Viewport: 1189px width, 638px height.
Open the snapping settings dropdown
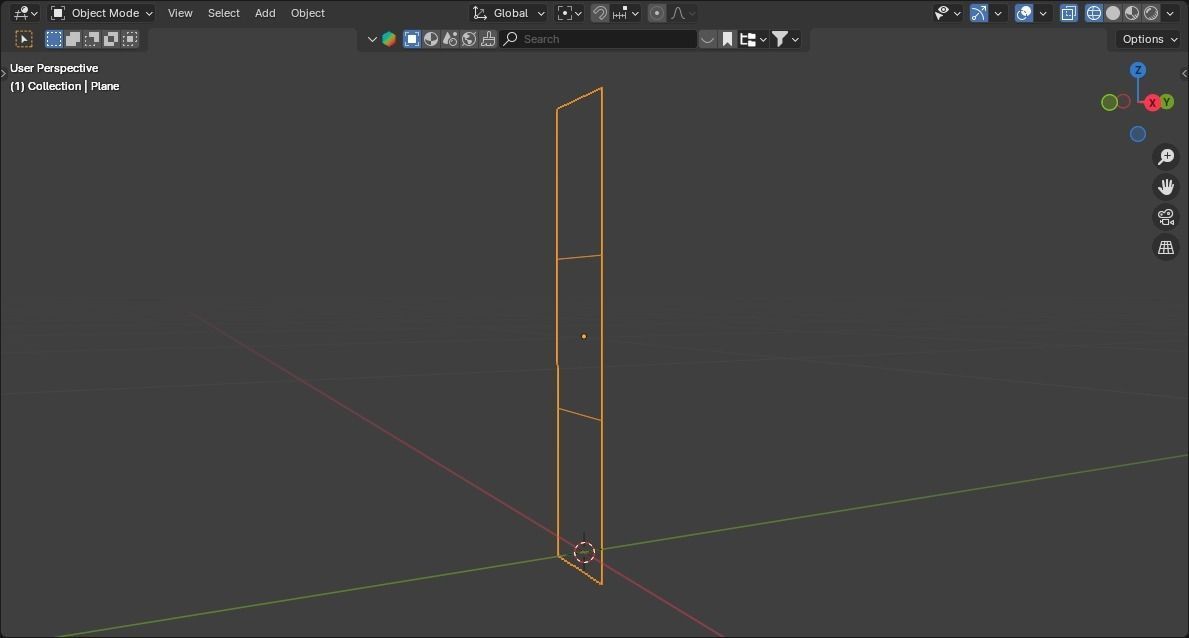coord(626,13)
